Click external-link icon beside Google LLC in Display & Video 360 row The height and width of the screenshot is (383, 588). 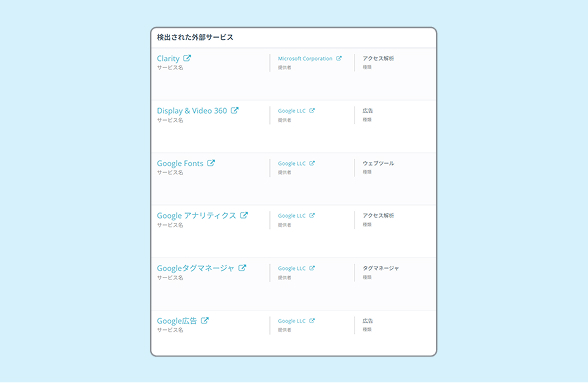[312, 111]
